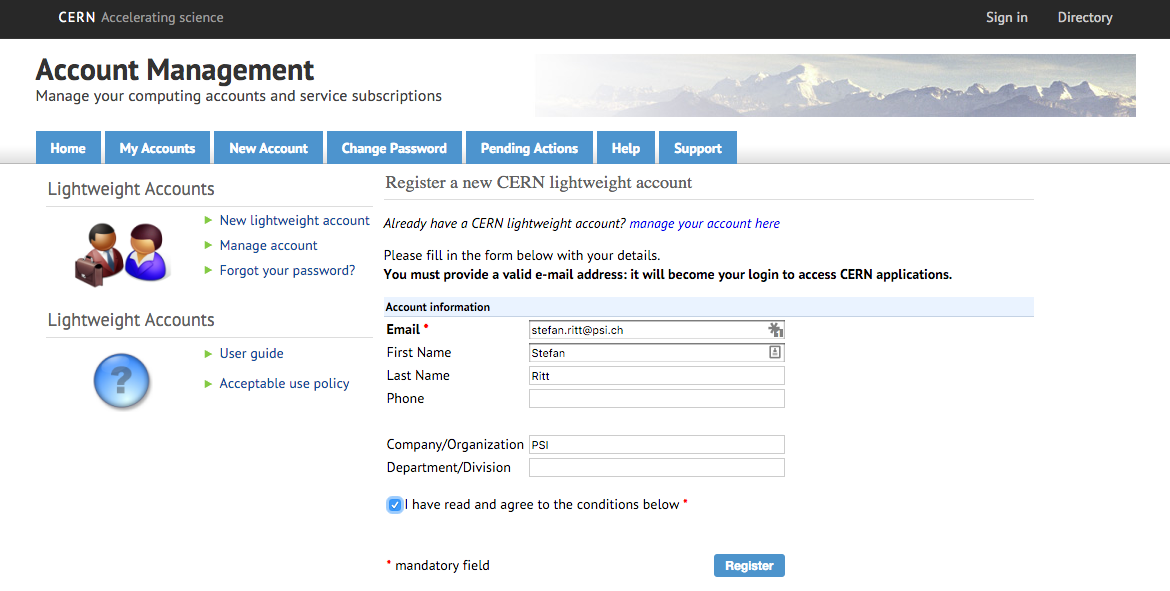Screen dimensions: 1170x591
Task: Click the manage your account here link
Action: coord(704,223)
